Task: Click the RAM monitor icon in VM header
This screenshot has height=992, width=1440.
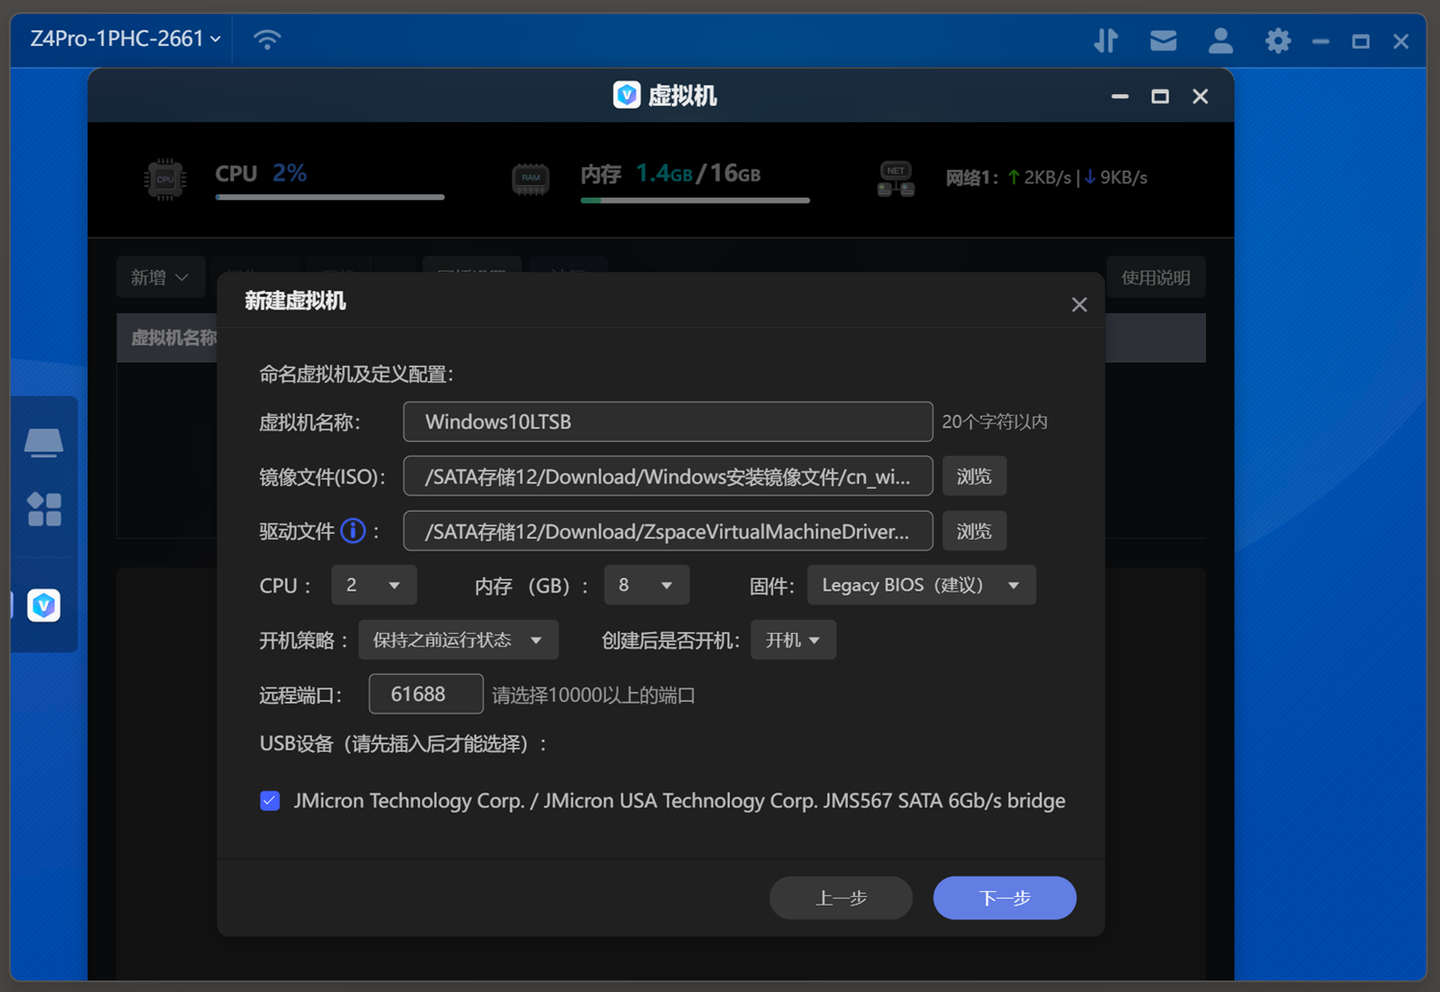Action: (529, 178)
